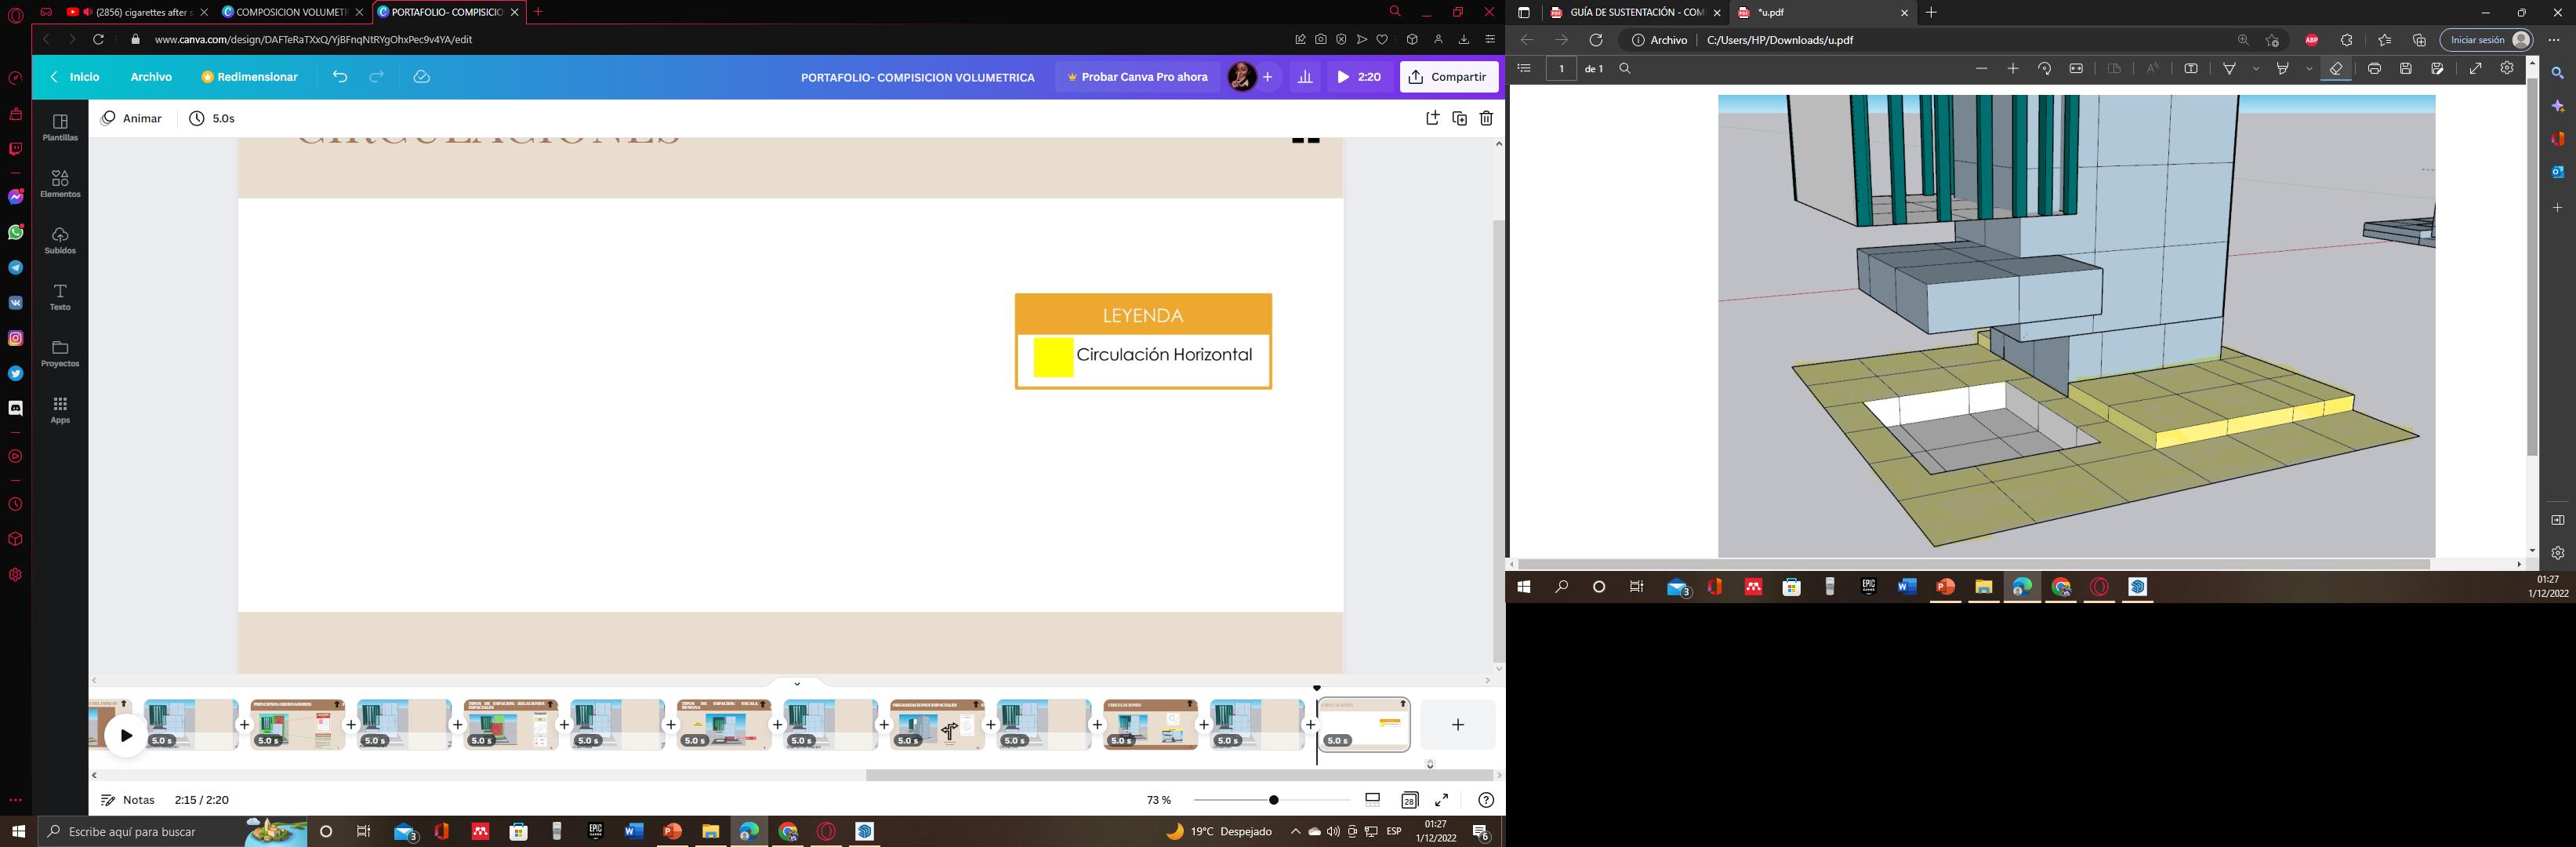Click the duplicate page icon
2576x847 pixels.
[1459, 118]
